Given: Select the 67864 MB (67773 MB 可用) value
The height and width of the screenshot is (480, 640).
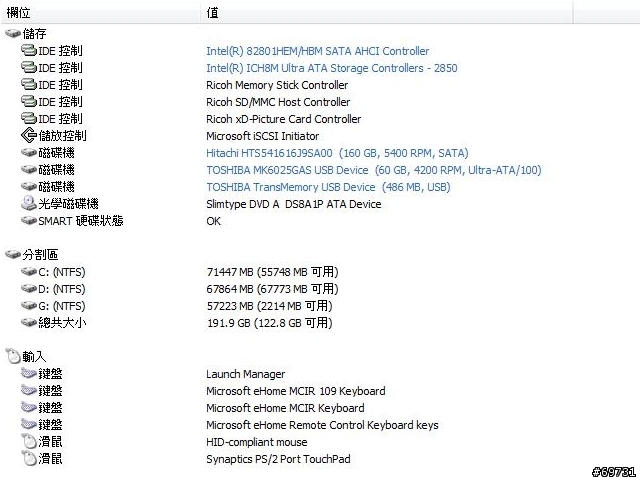Looking at the screenshot, I should pyautogui.click(x=272, y=289).
